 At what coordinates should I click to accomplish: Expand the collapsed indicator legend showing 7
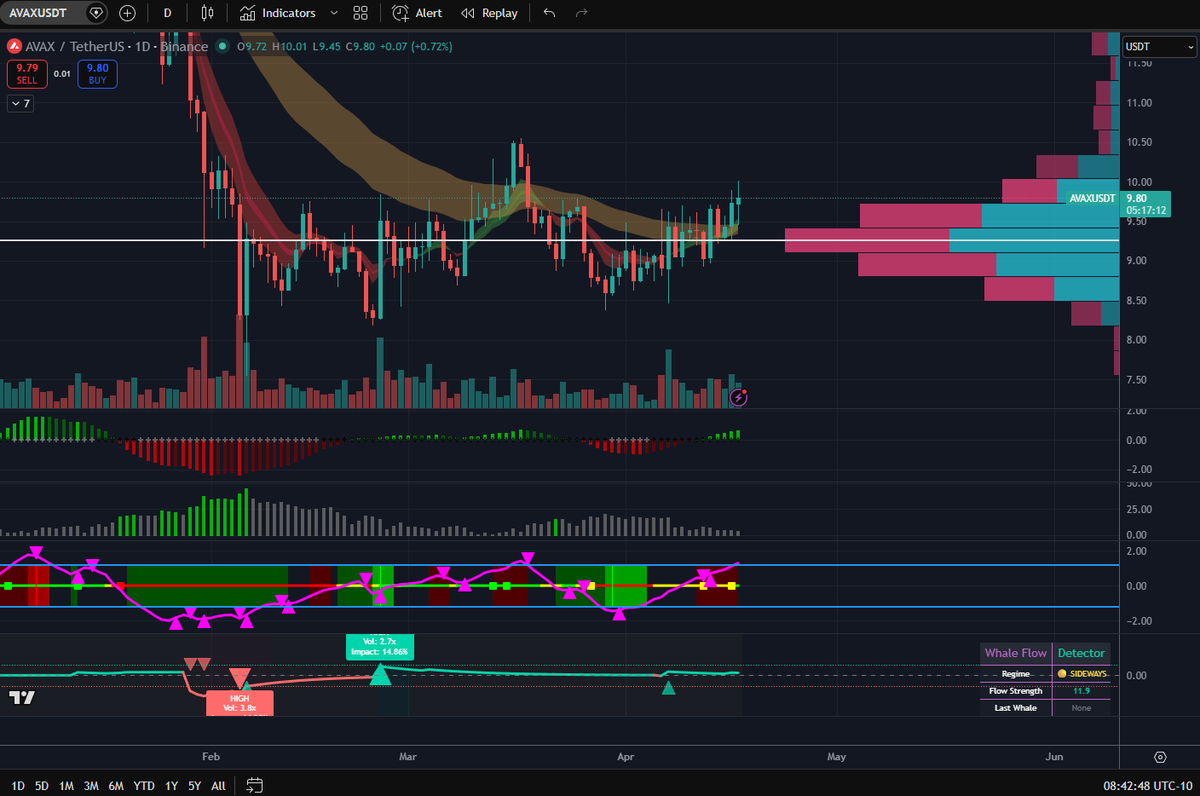click(x=19, y=103)
